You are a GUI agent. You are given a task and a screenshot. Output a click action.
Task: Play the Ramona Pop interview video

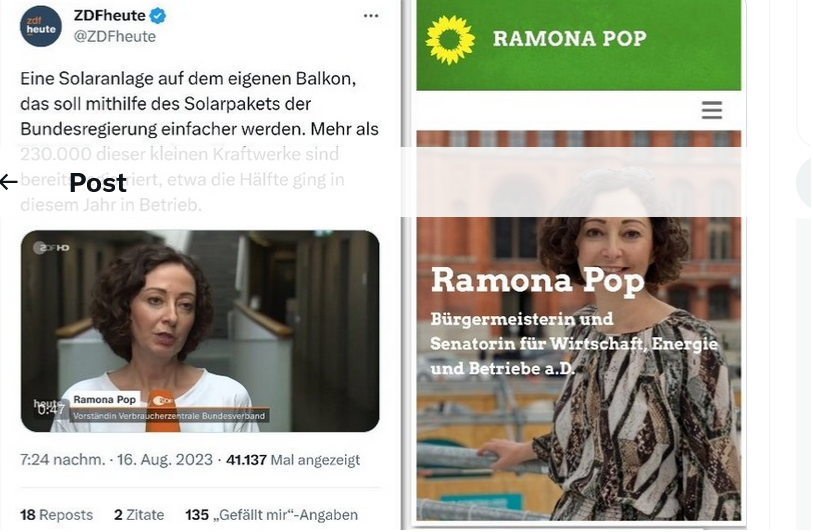200,331
